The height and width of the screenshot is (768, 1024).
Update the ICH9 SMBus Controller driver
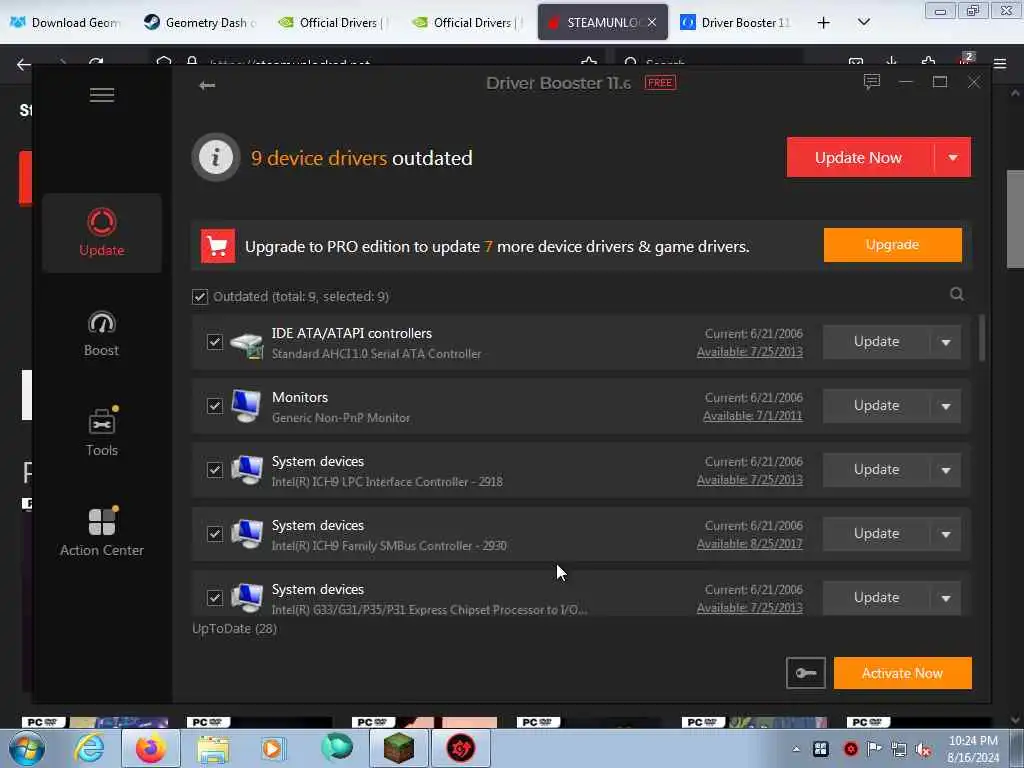coord(876,534)
